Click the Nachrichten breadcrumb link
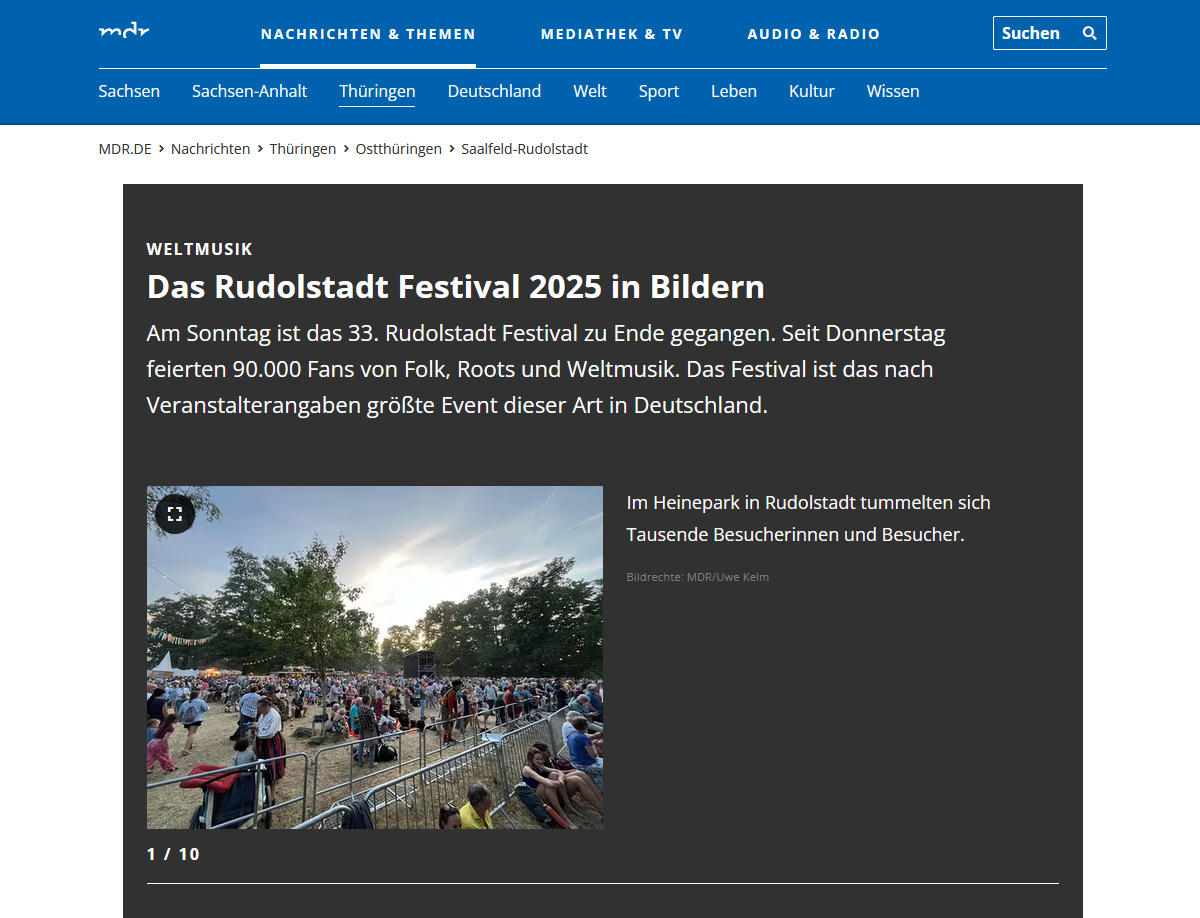1200x918 pixels. [210, 149]
